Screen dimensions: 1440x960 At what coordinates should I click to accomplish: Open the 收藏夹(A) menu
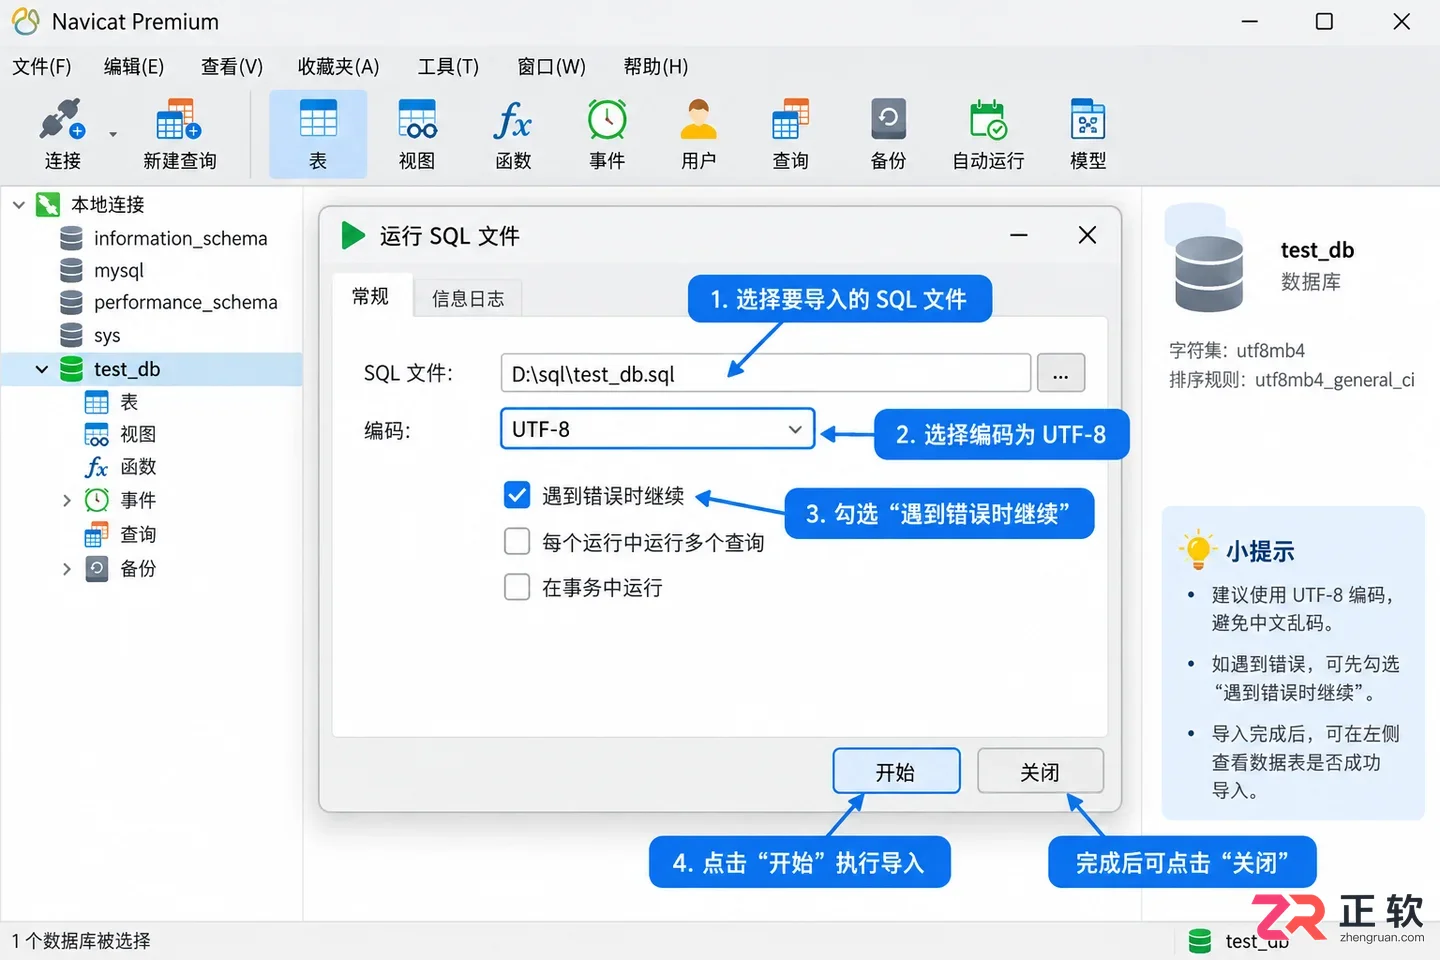[x=339, y=67]
